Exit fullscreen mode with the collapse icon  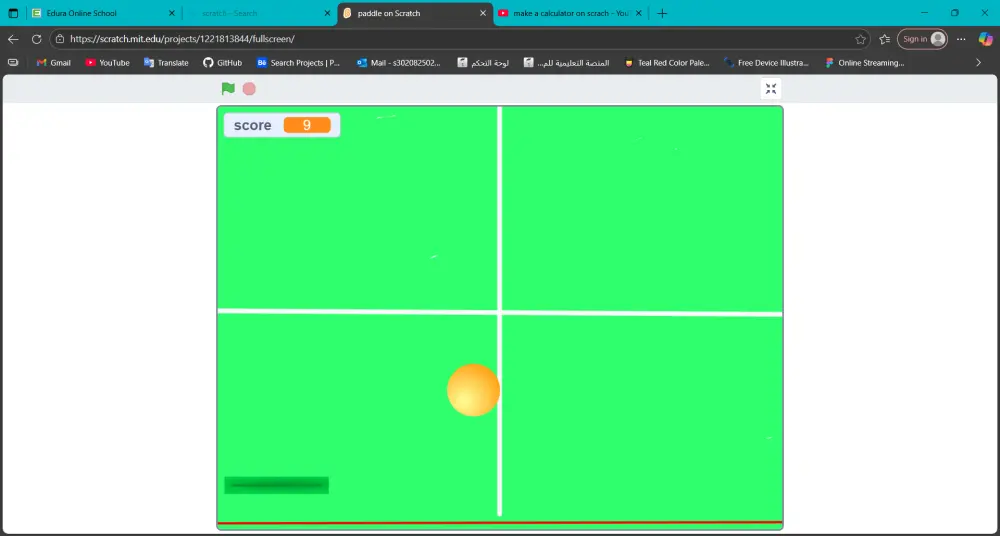[x=771, y=89]
